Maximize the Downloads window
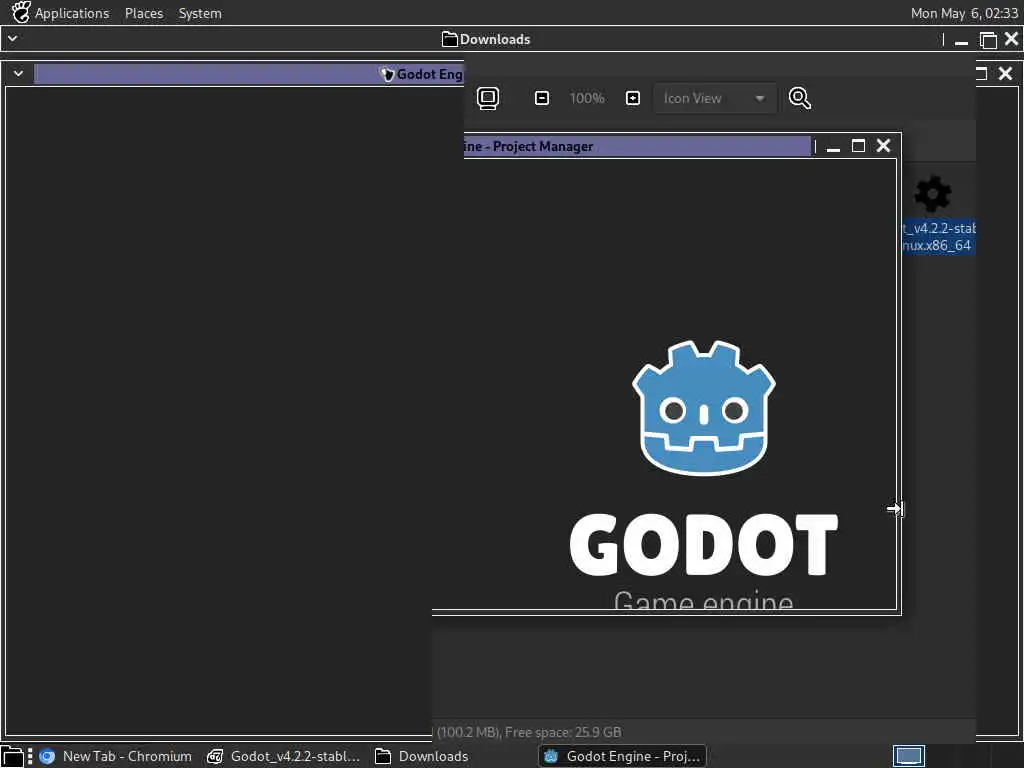The height and width of the screenshot is (768, 1024). pyautogui.click(x=988, y=40)
